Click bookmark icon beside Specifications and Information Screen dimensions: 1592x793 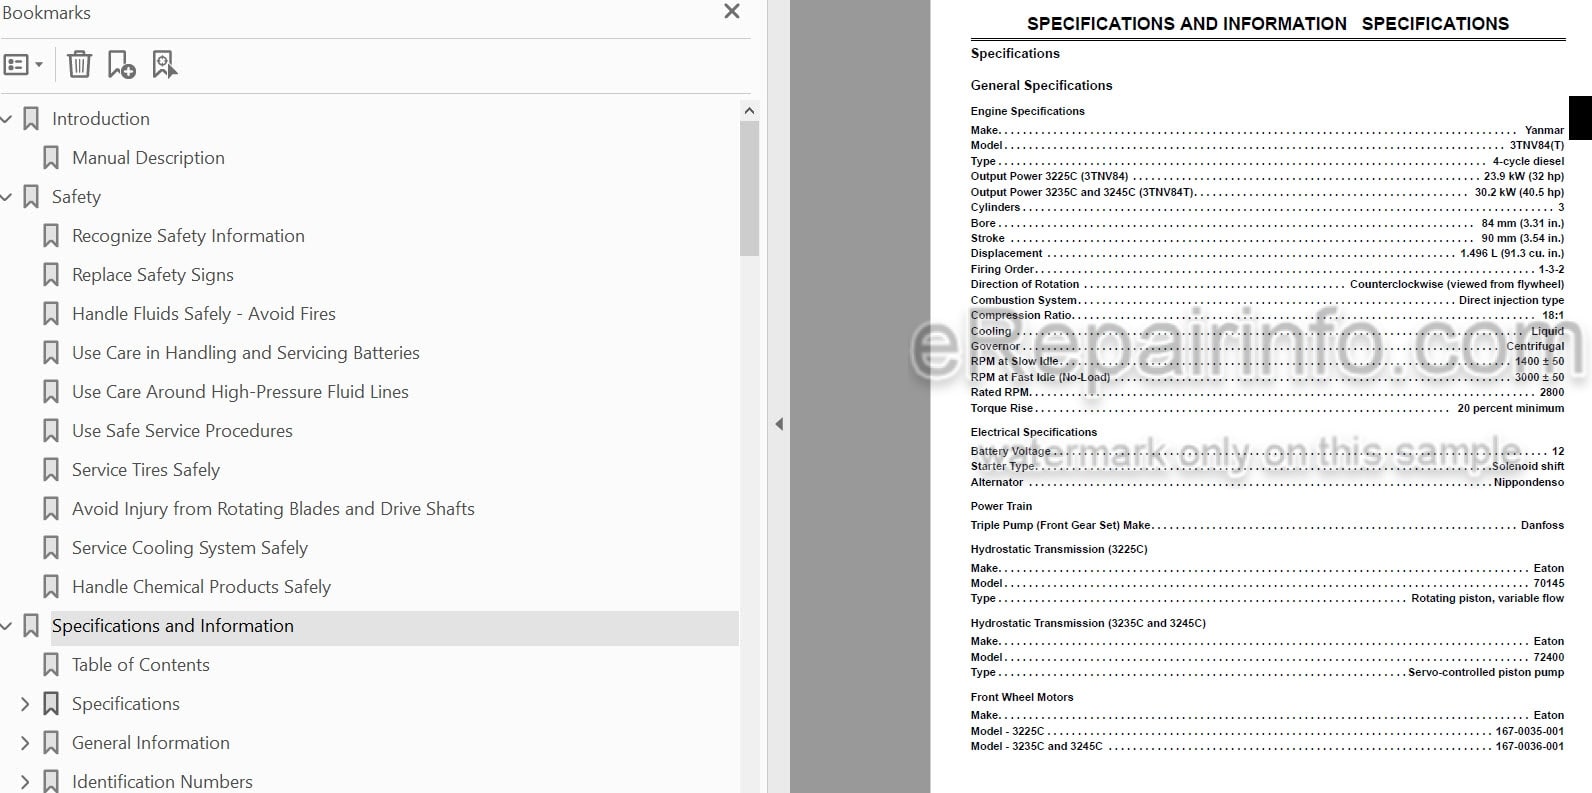coord(31,626)
